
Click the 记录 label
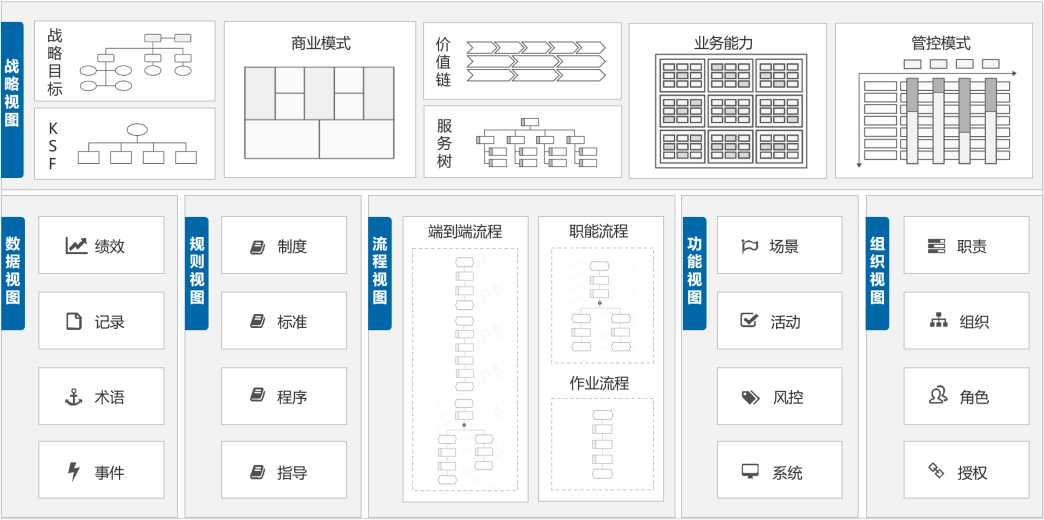click(x=109, y=322)
